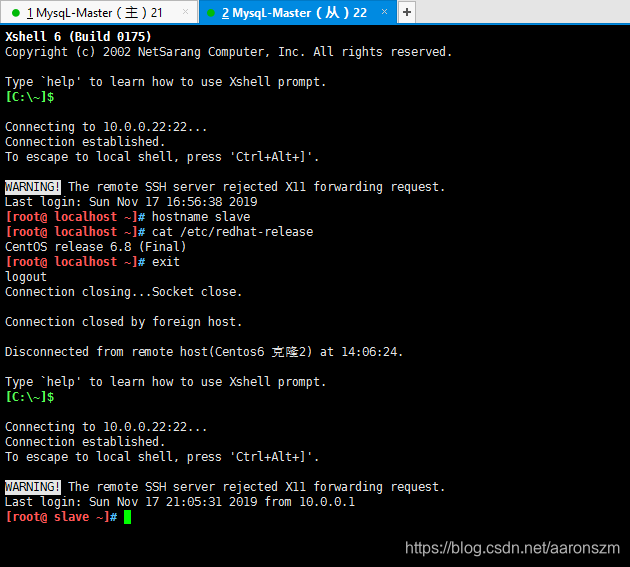
Task: Click 'Last login: Sun Nov 17 21:05:31' line
Action: [180, 502]
